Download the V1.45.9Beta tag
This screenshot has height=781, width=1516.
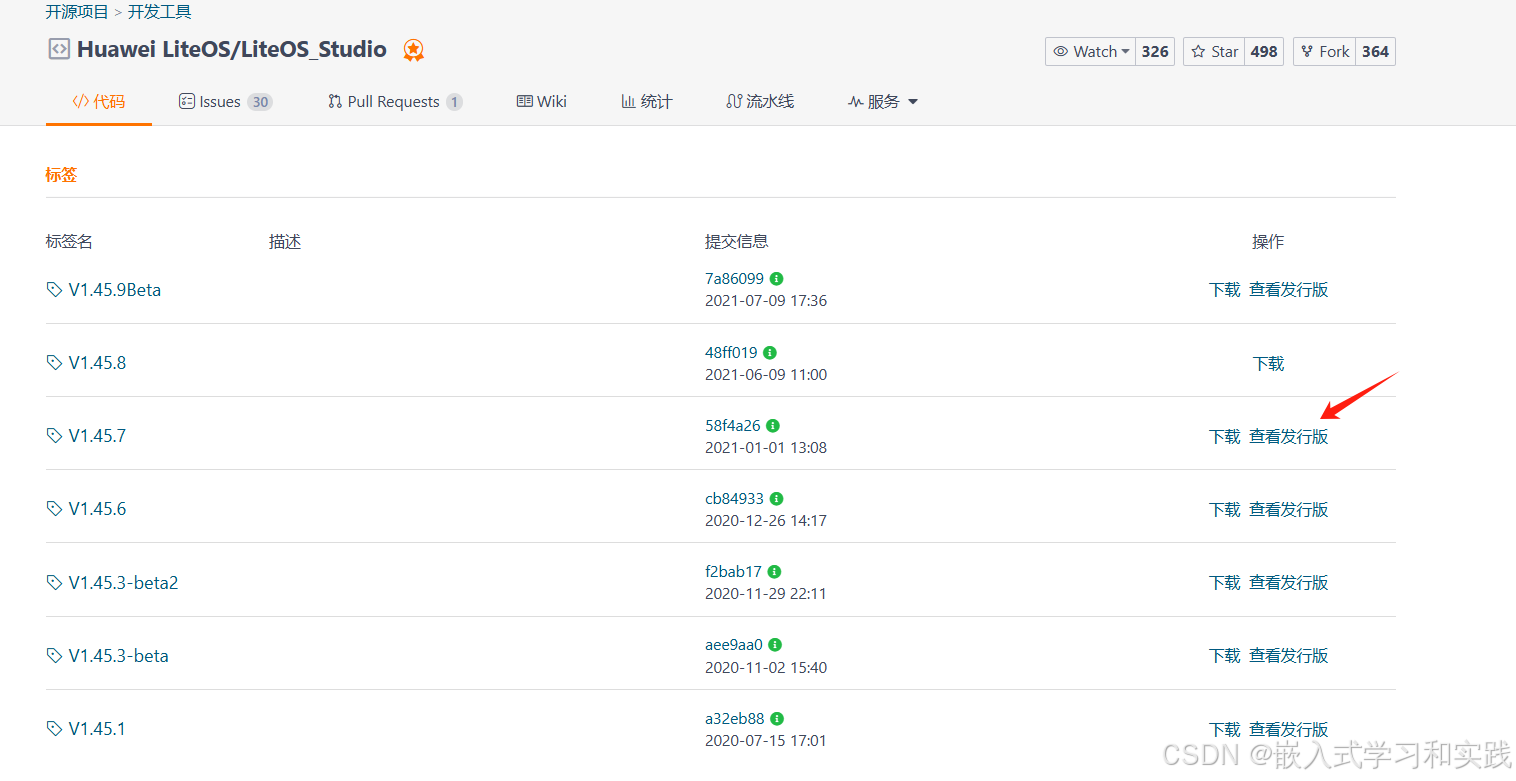coord(1225,290)
